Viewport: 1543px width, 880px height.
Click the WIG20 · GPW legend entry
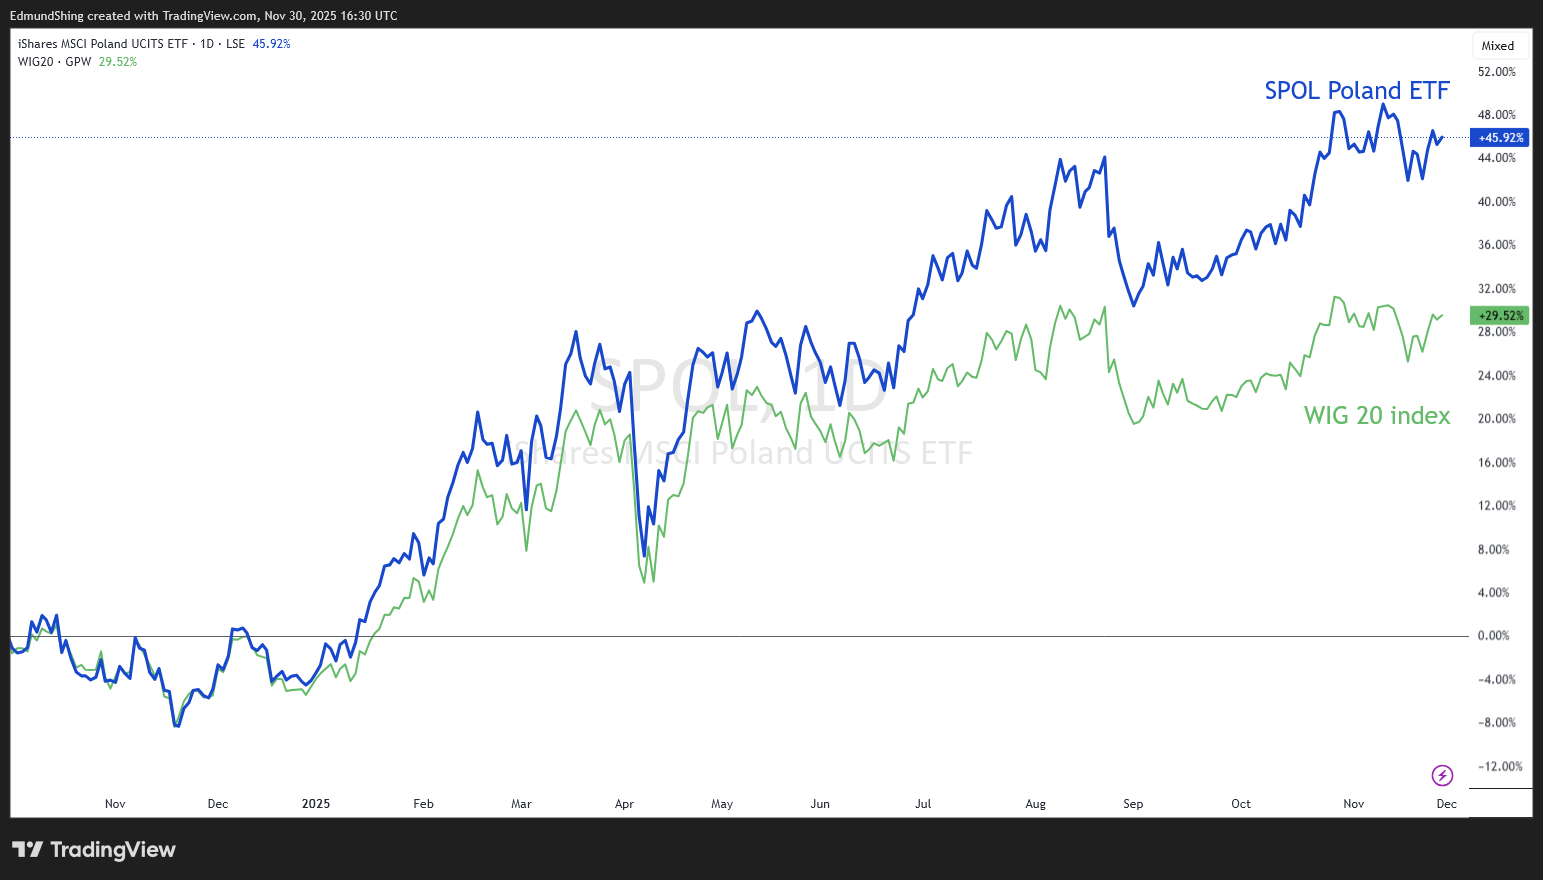(x=55, y=62)
